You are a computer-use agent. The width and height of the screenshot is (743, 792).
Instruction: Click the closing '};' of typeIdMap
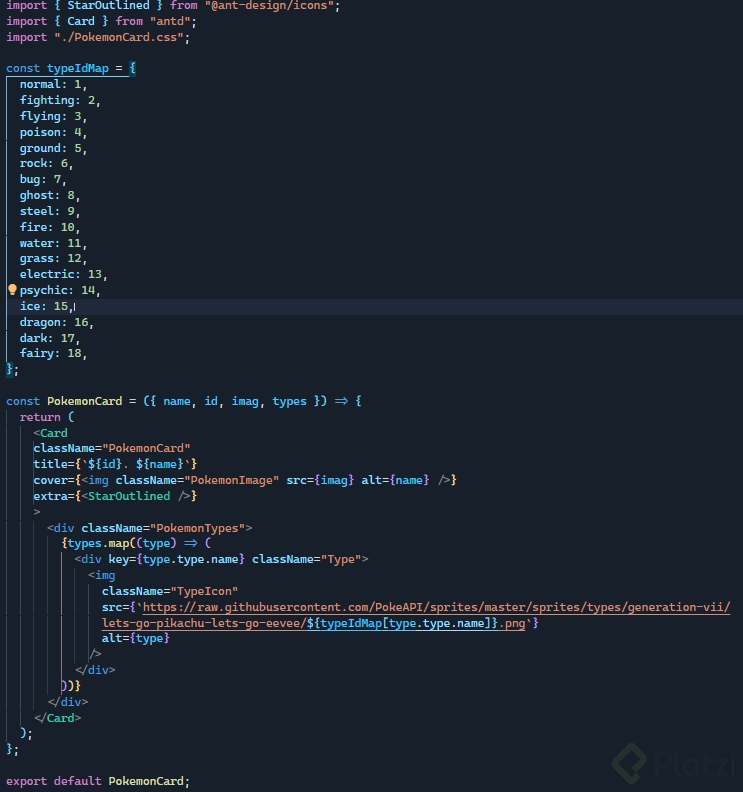12,370
